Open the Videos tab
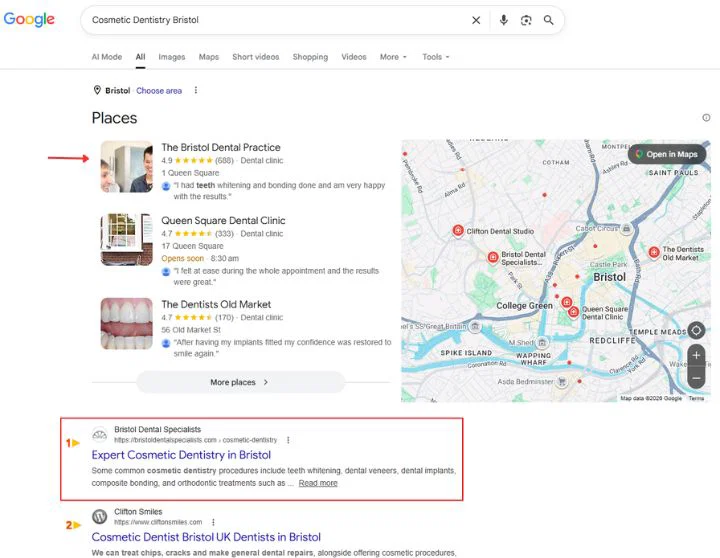Screen dimensions: 720x558 [x=354, y=57]
